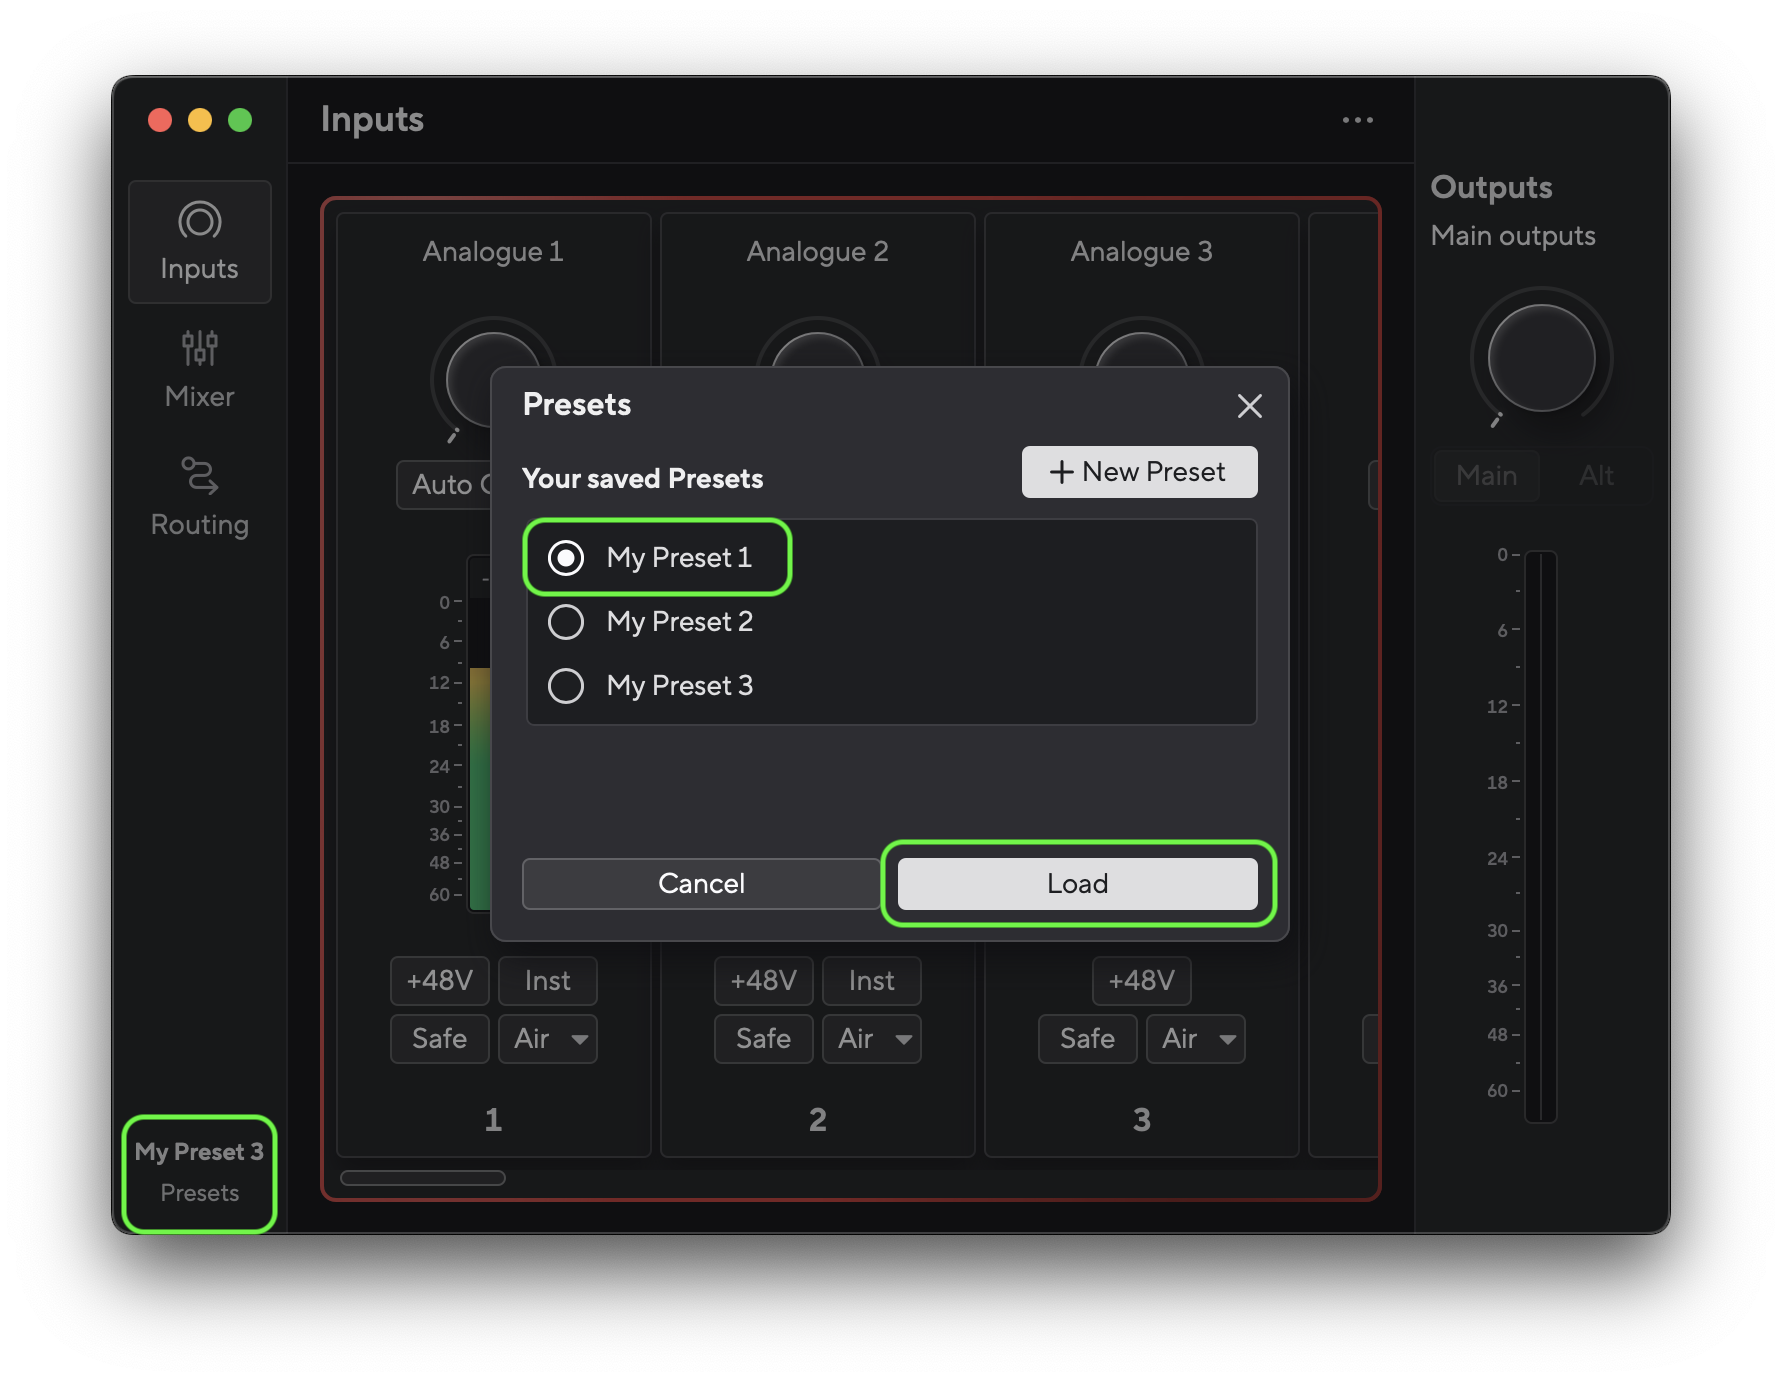This screenshot has width=1782, height=1382.
Task: Open Presets via the My Preset 3 sidebar item
Action: tap(199, 1172)
